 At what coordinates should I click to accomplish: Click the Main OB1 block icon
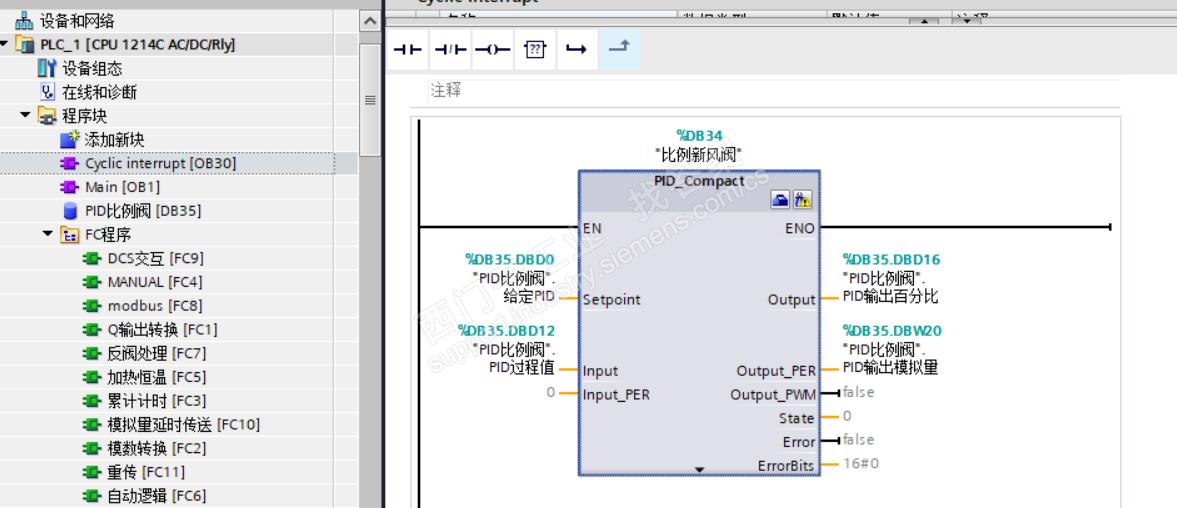[x=70, y=187]
